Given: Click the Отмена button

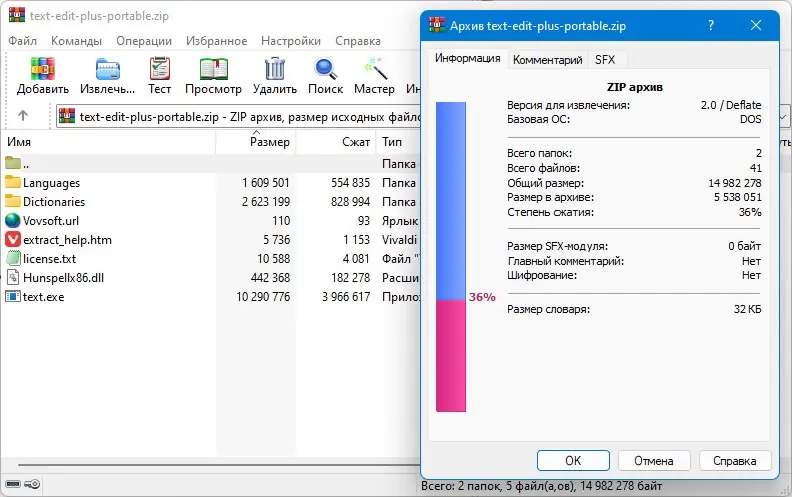Looking at the screenshot, I should (654, 461).
